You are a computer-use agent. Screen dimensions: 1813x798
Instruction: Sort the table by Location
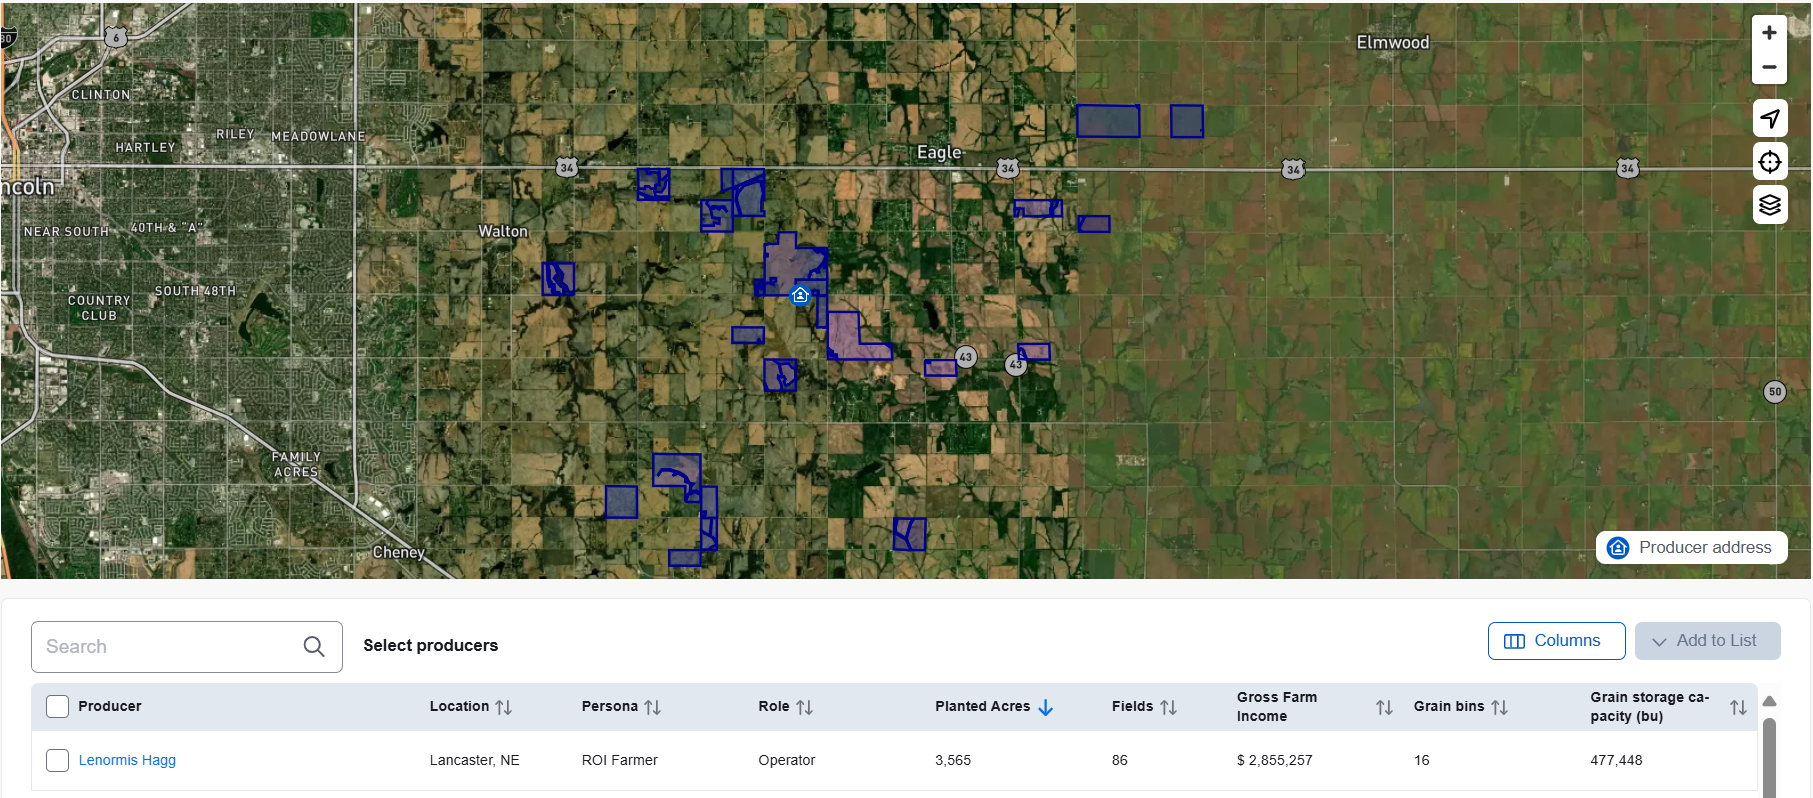pos(504,707)
